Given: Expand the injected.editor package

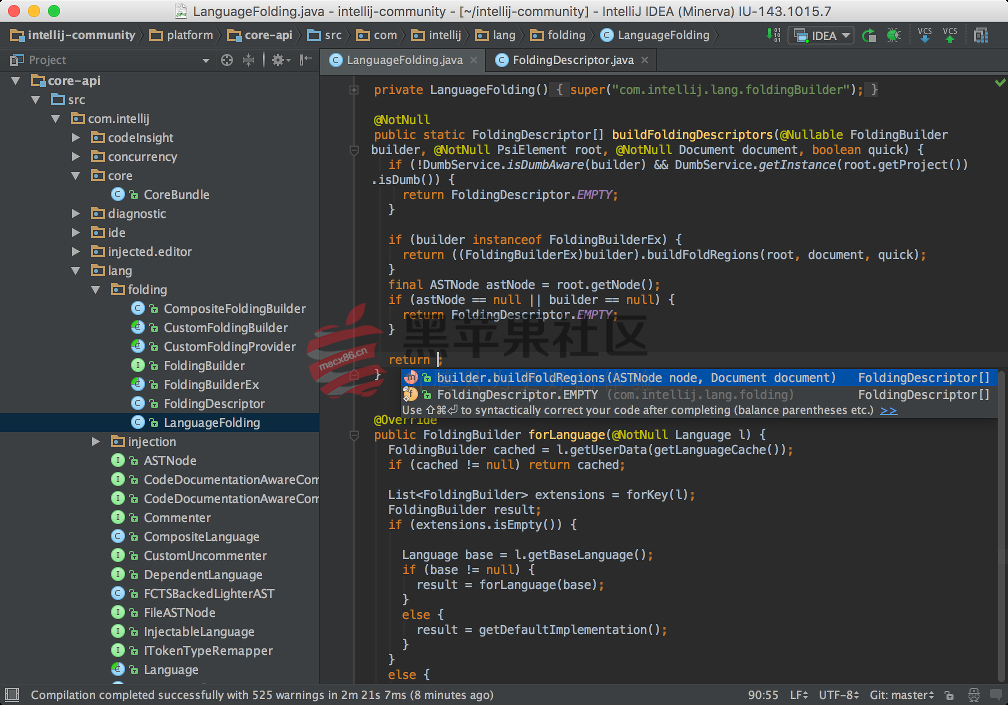Looking at the screenshot, I should (76, 251).
